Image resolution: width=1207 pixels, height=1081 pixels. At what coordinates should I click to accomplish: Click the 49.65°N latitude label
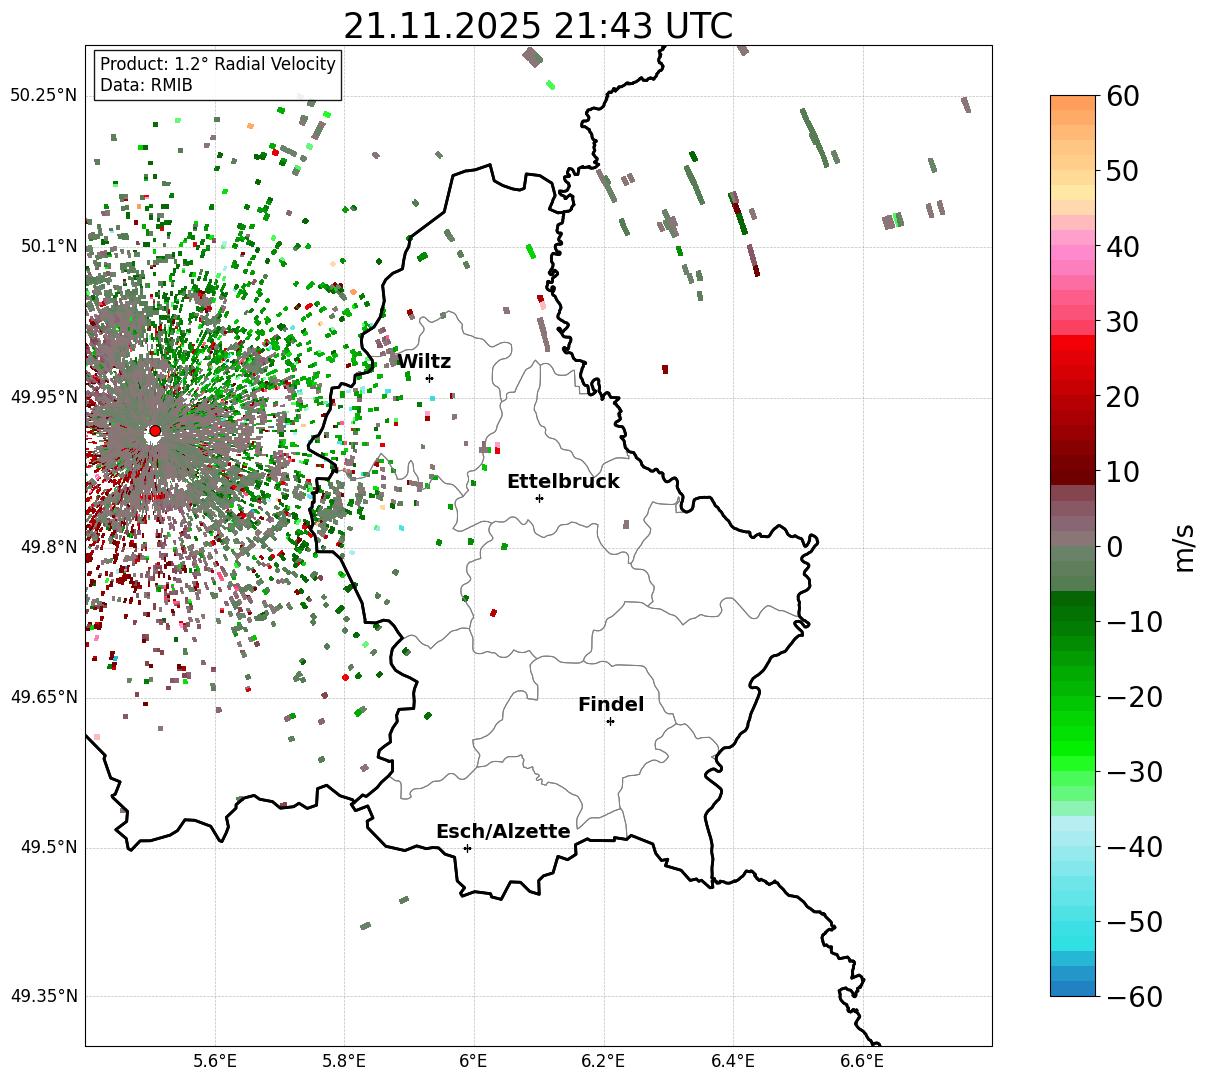(43, 697)
